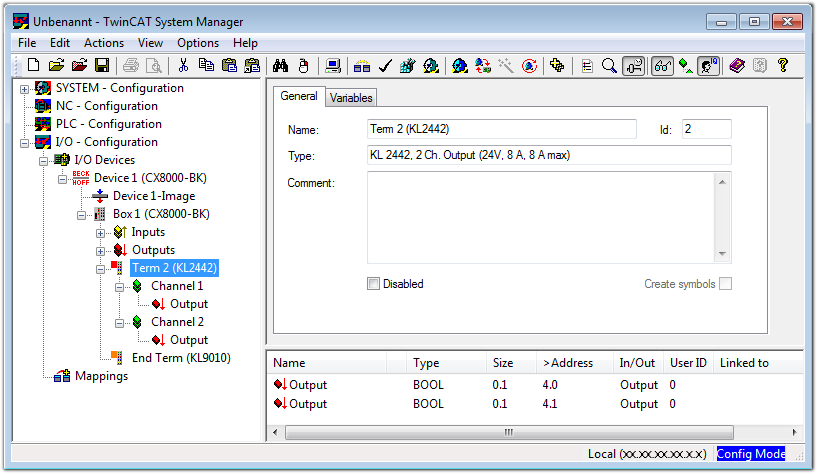This screenshot has width=817, height=474.
Task: Click the Paste with links toolbar icon
Action: (252, 66)
